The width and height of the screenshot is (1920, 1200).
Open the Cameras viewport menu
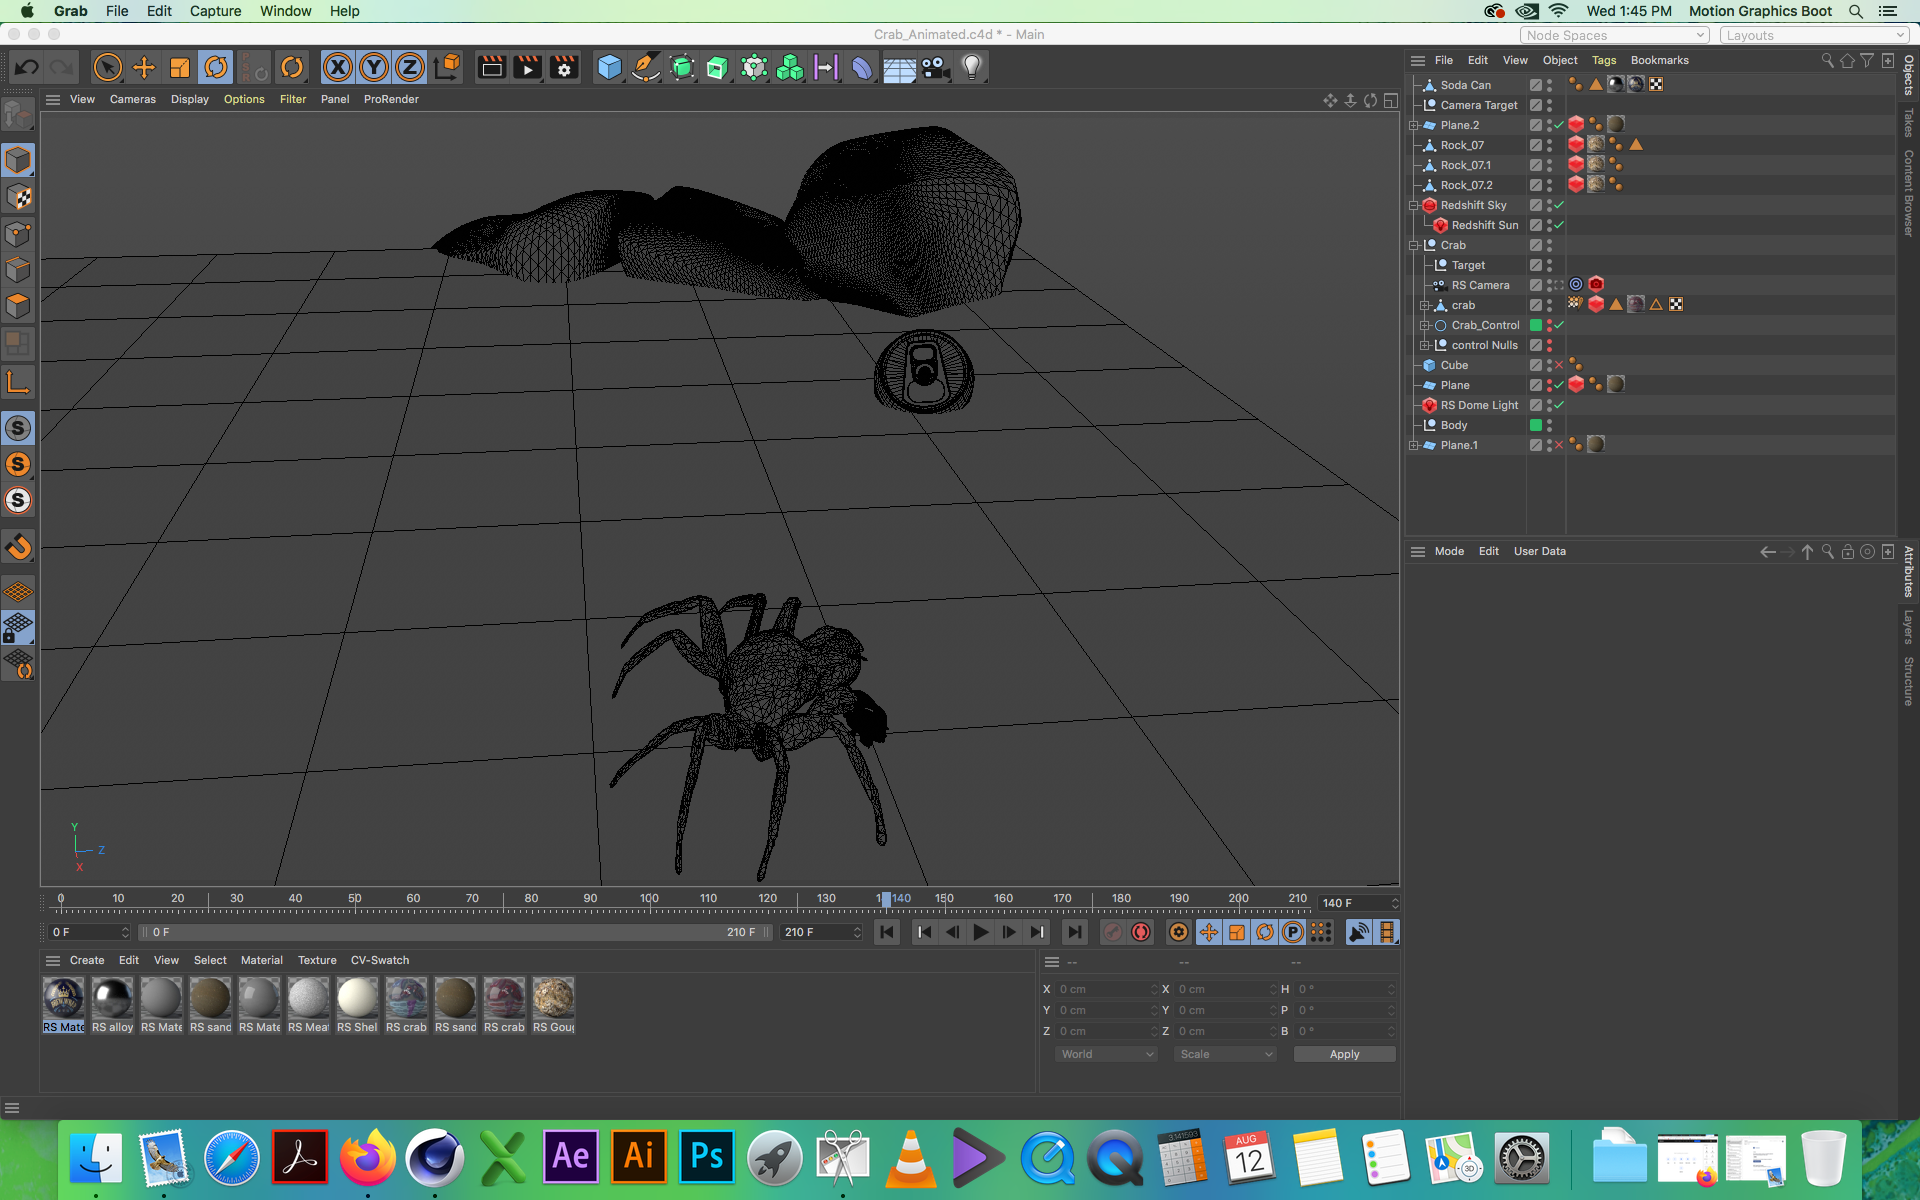click(x=132, y=99)
